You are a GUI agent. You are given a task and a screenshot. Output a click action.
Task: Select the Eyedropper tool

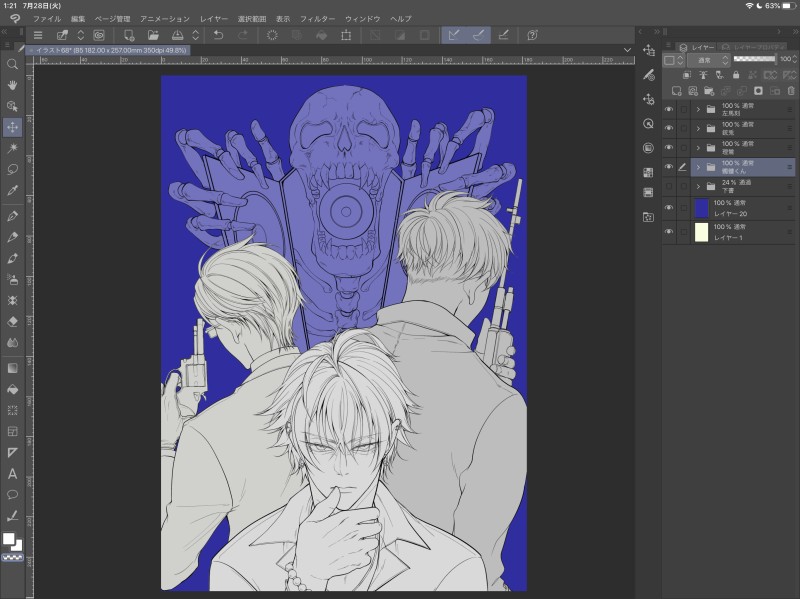pos(12,190)
